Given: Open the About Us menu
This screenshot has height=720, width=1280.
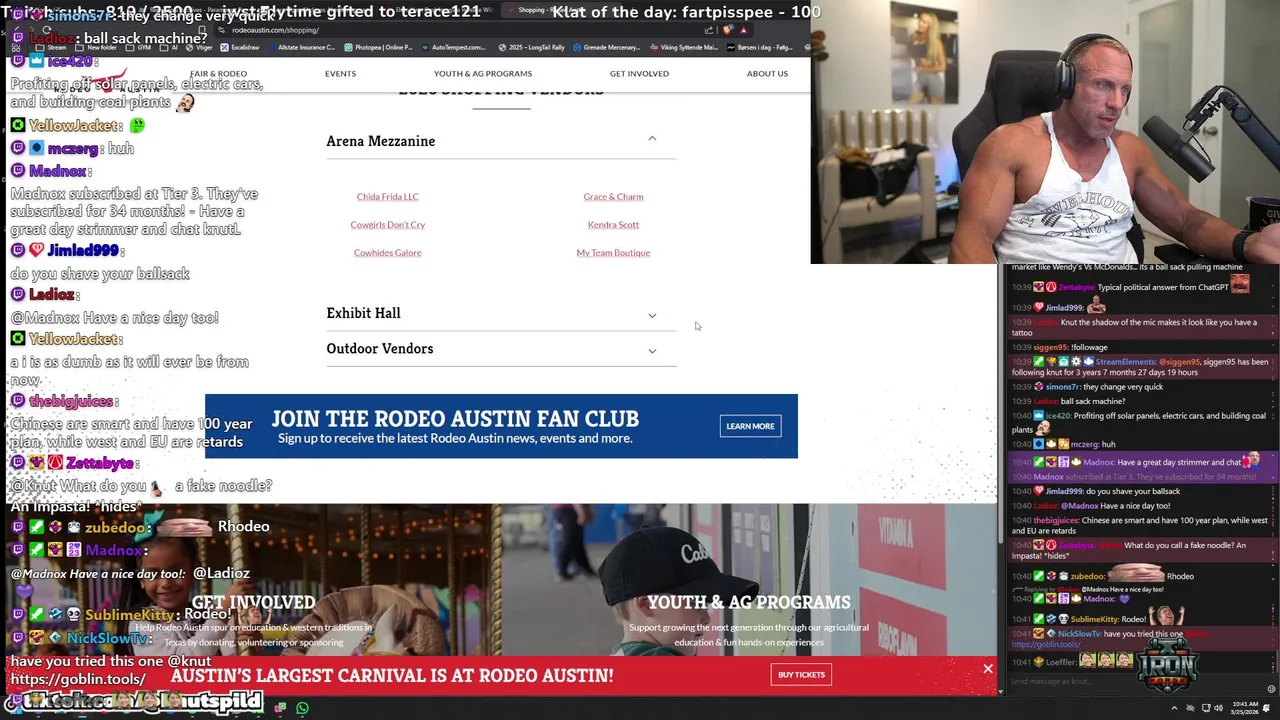Looking at the screenshot, I should coord(767,73).
